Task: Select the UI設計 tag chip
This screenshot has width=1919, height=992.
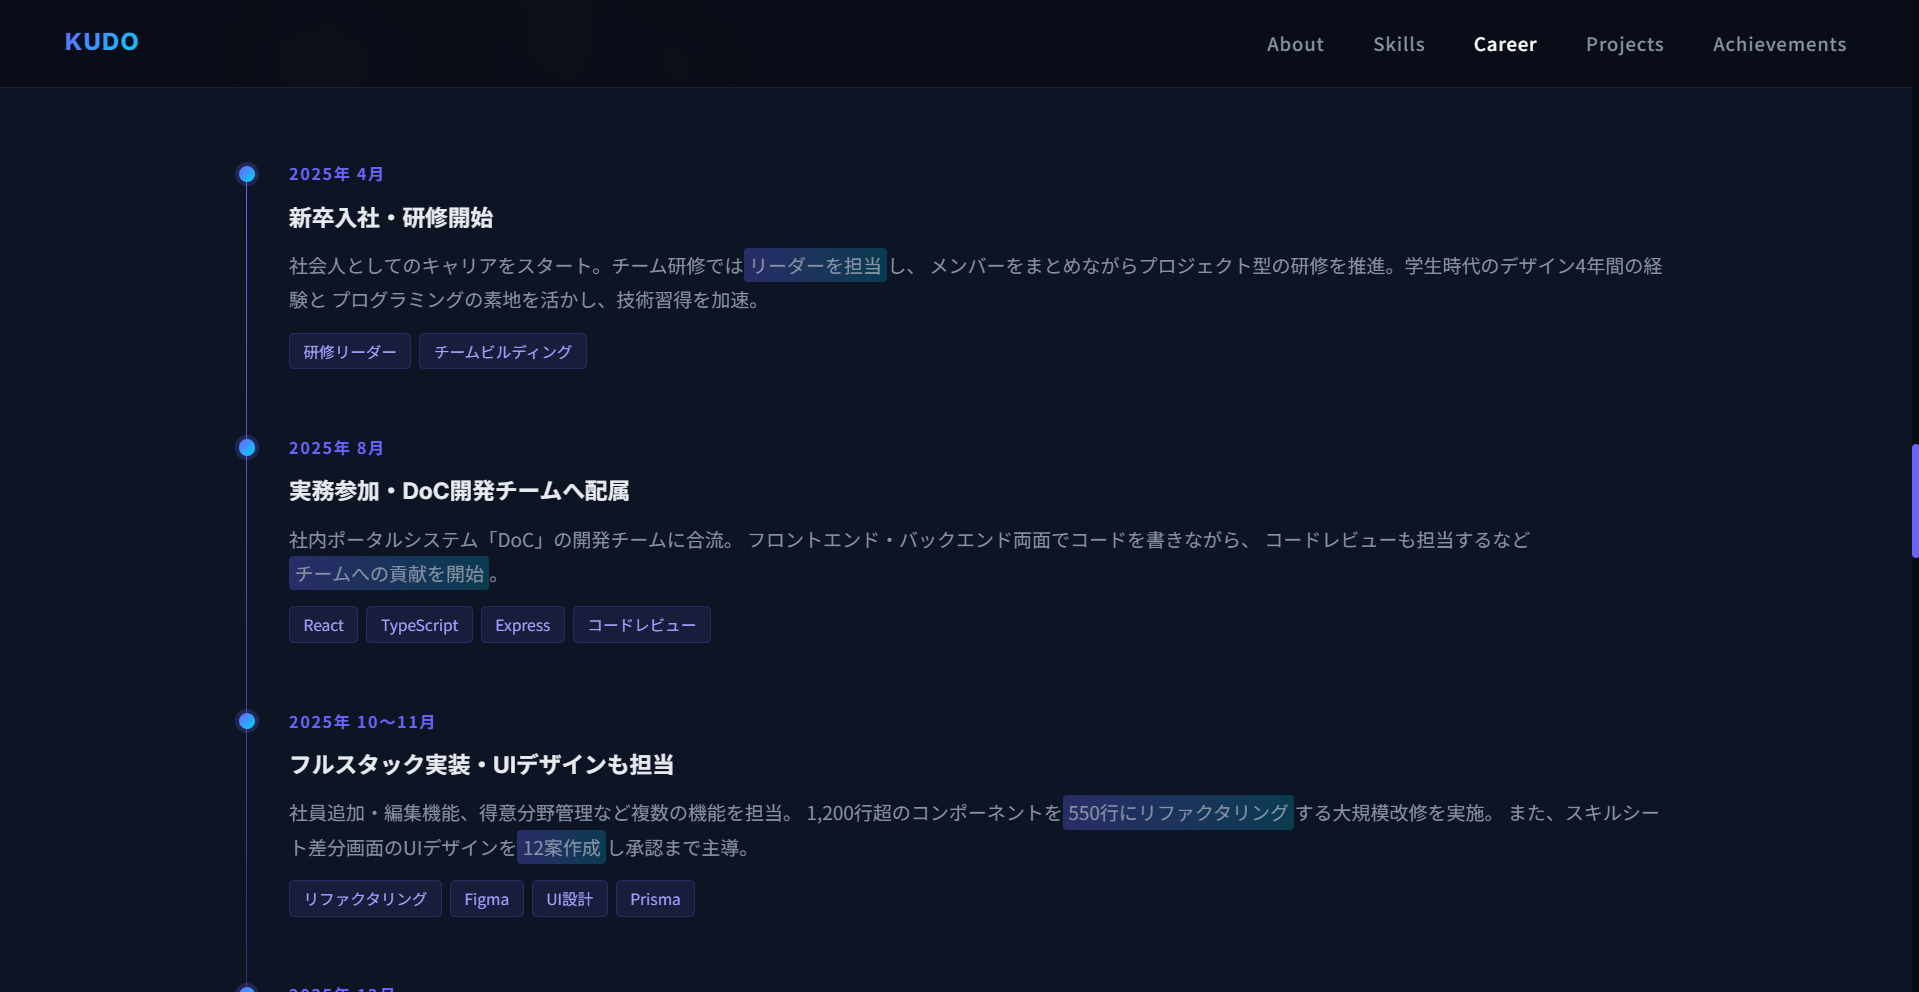Action: 570,899
